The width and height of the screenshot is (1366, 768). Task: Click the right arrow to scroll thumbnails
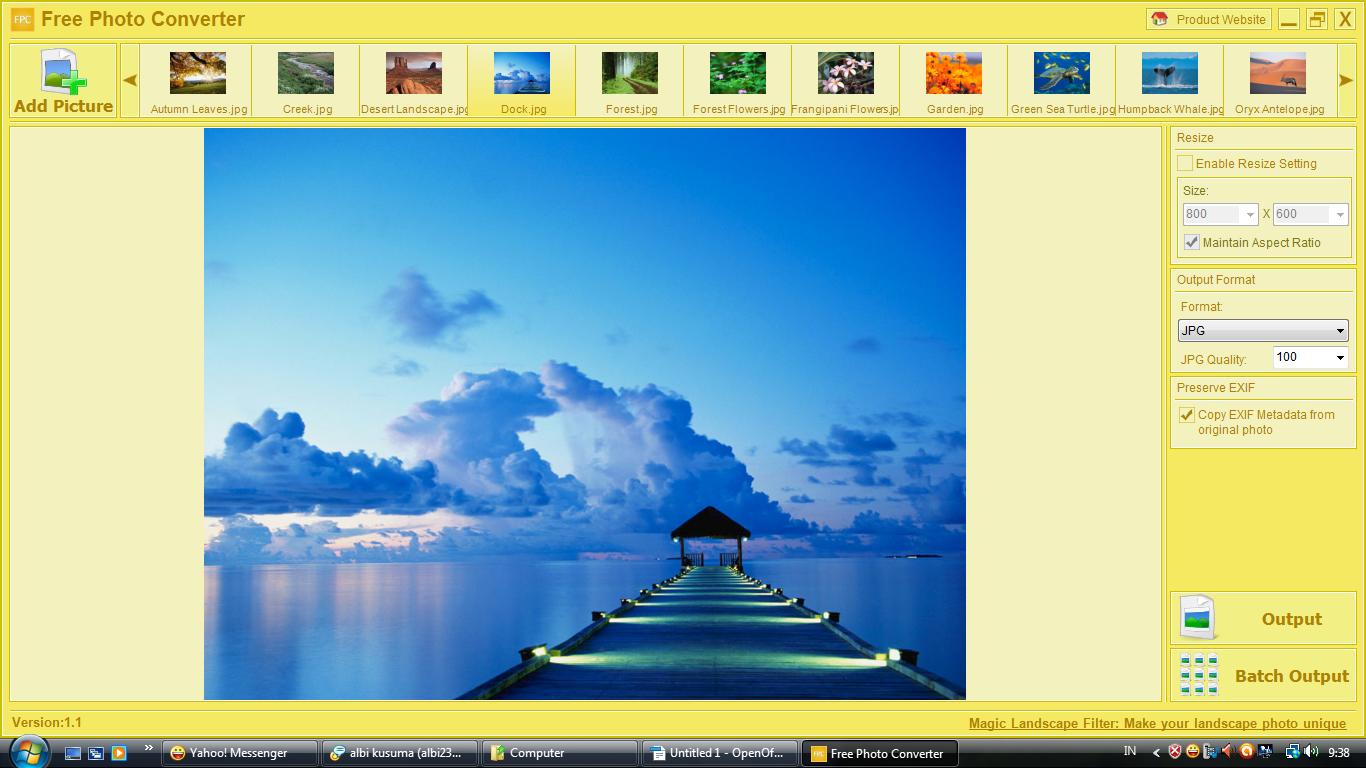tap(1345, 80)
